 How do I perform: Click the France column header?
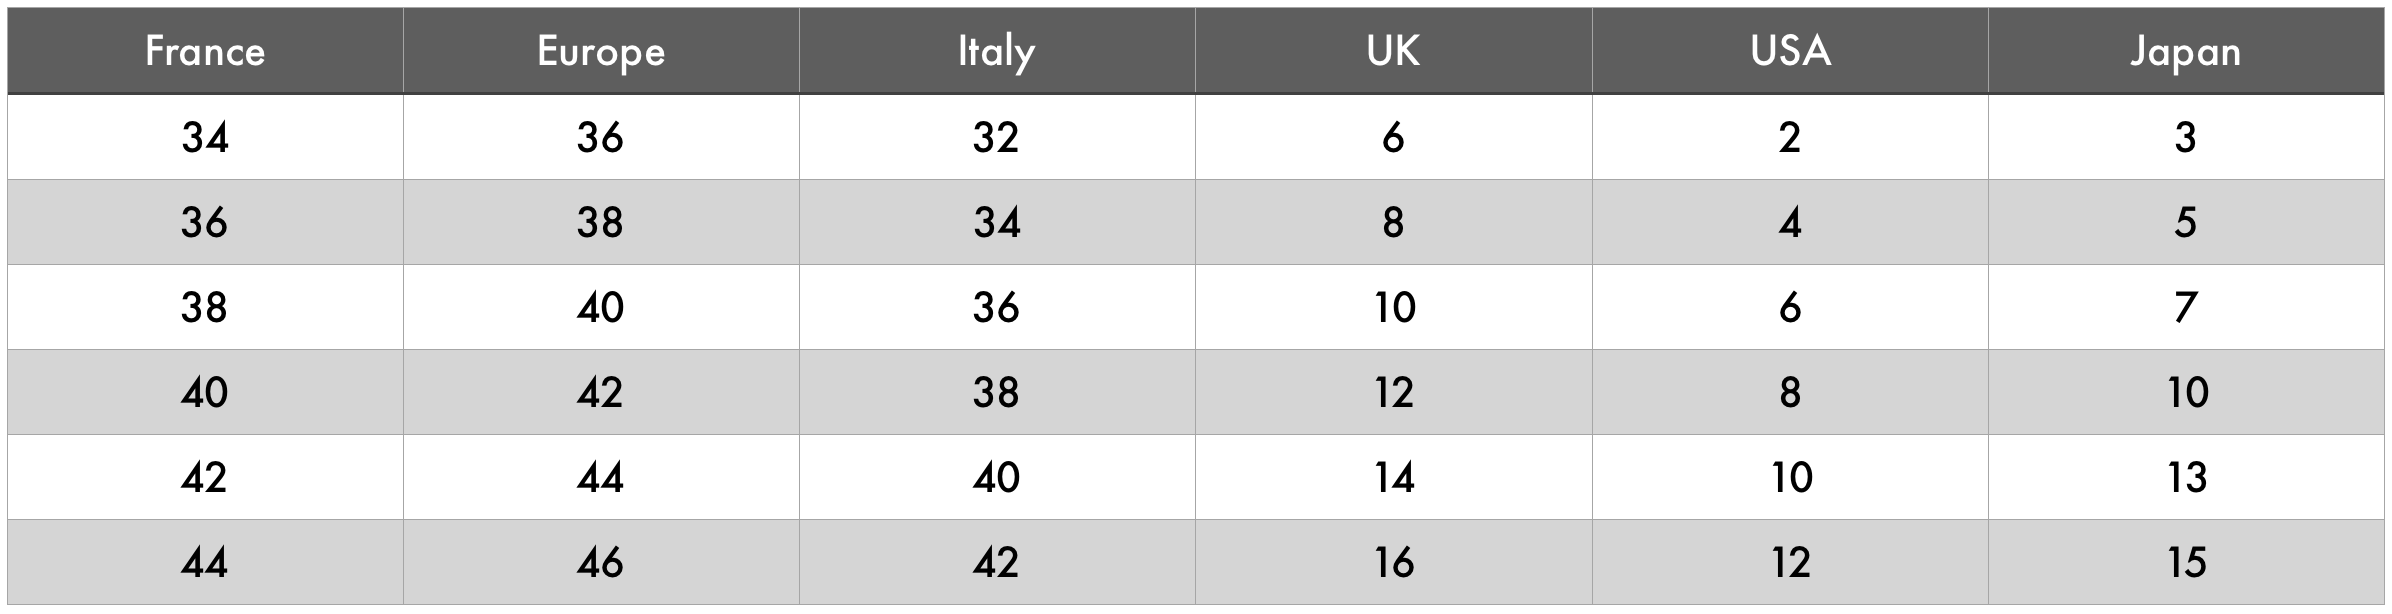click(205, 51)
